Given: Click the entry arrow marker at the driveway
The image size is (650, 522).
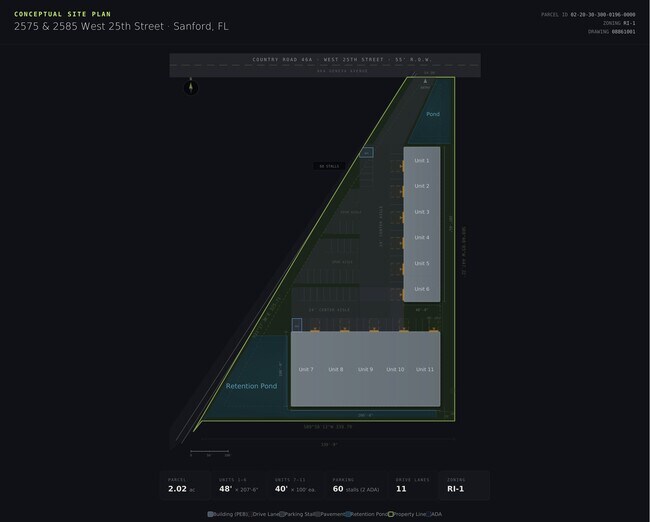Looking at the screenshot, I should (x=425, y=82).
